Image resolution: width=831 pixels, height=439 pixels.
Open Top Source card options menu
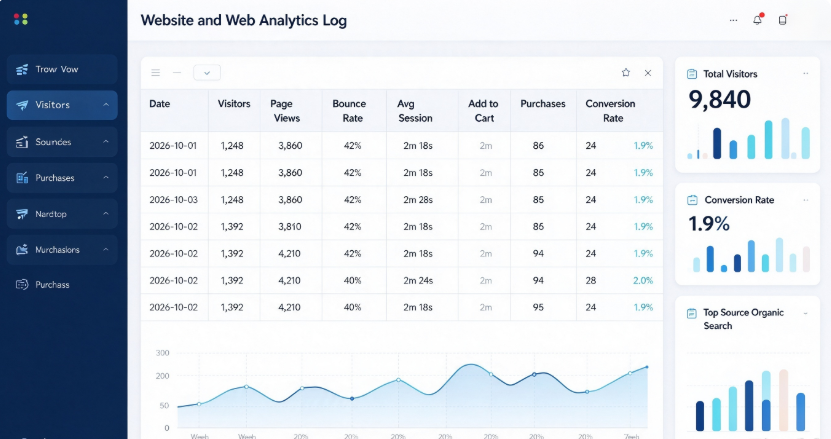(x=806, y=313)
